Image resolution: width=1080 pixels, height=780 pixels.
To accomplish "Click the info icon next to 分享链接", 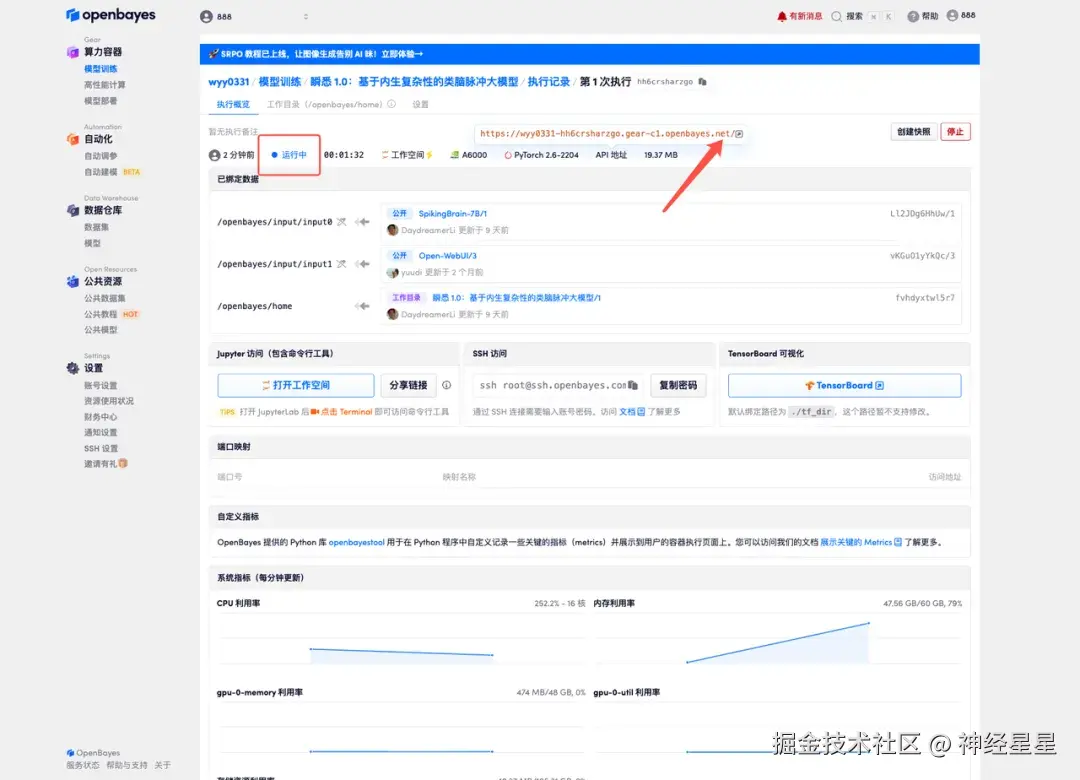I will (446, 385).
